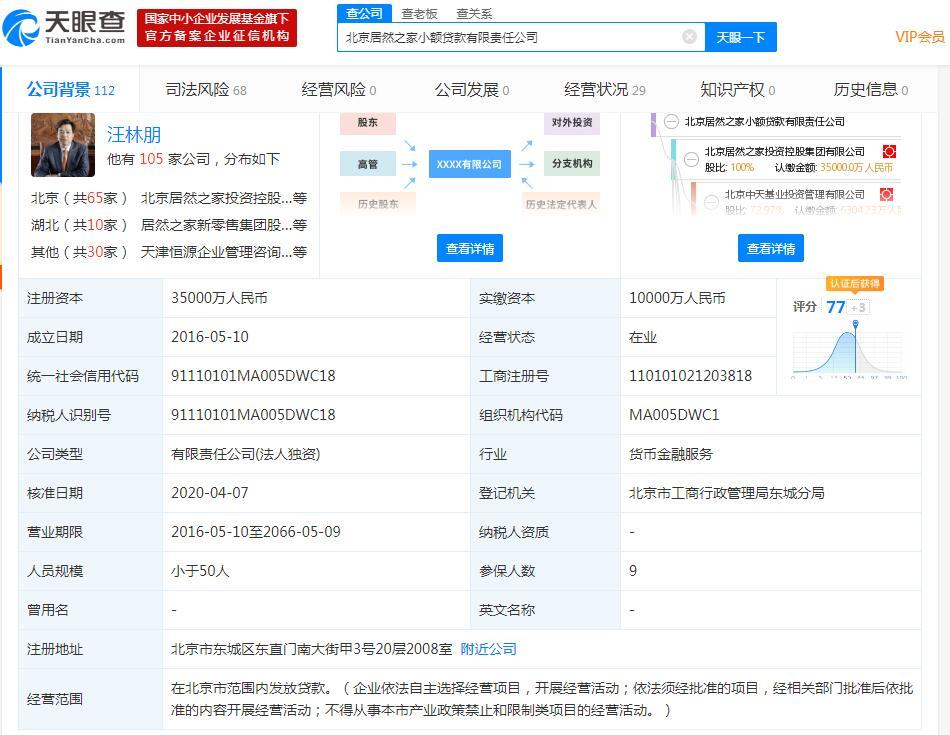
Task: Collapse the 北京中天基业投资管理有限公司 node
Action: pos(711,196)
